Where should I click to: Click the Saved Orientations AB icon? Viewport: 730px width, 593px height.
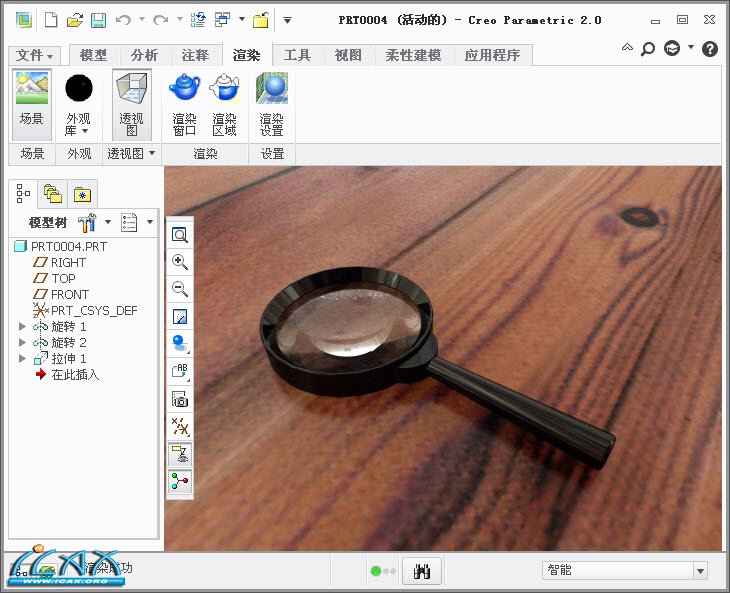coord(180,371)
